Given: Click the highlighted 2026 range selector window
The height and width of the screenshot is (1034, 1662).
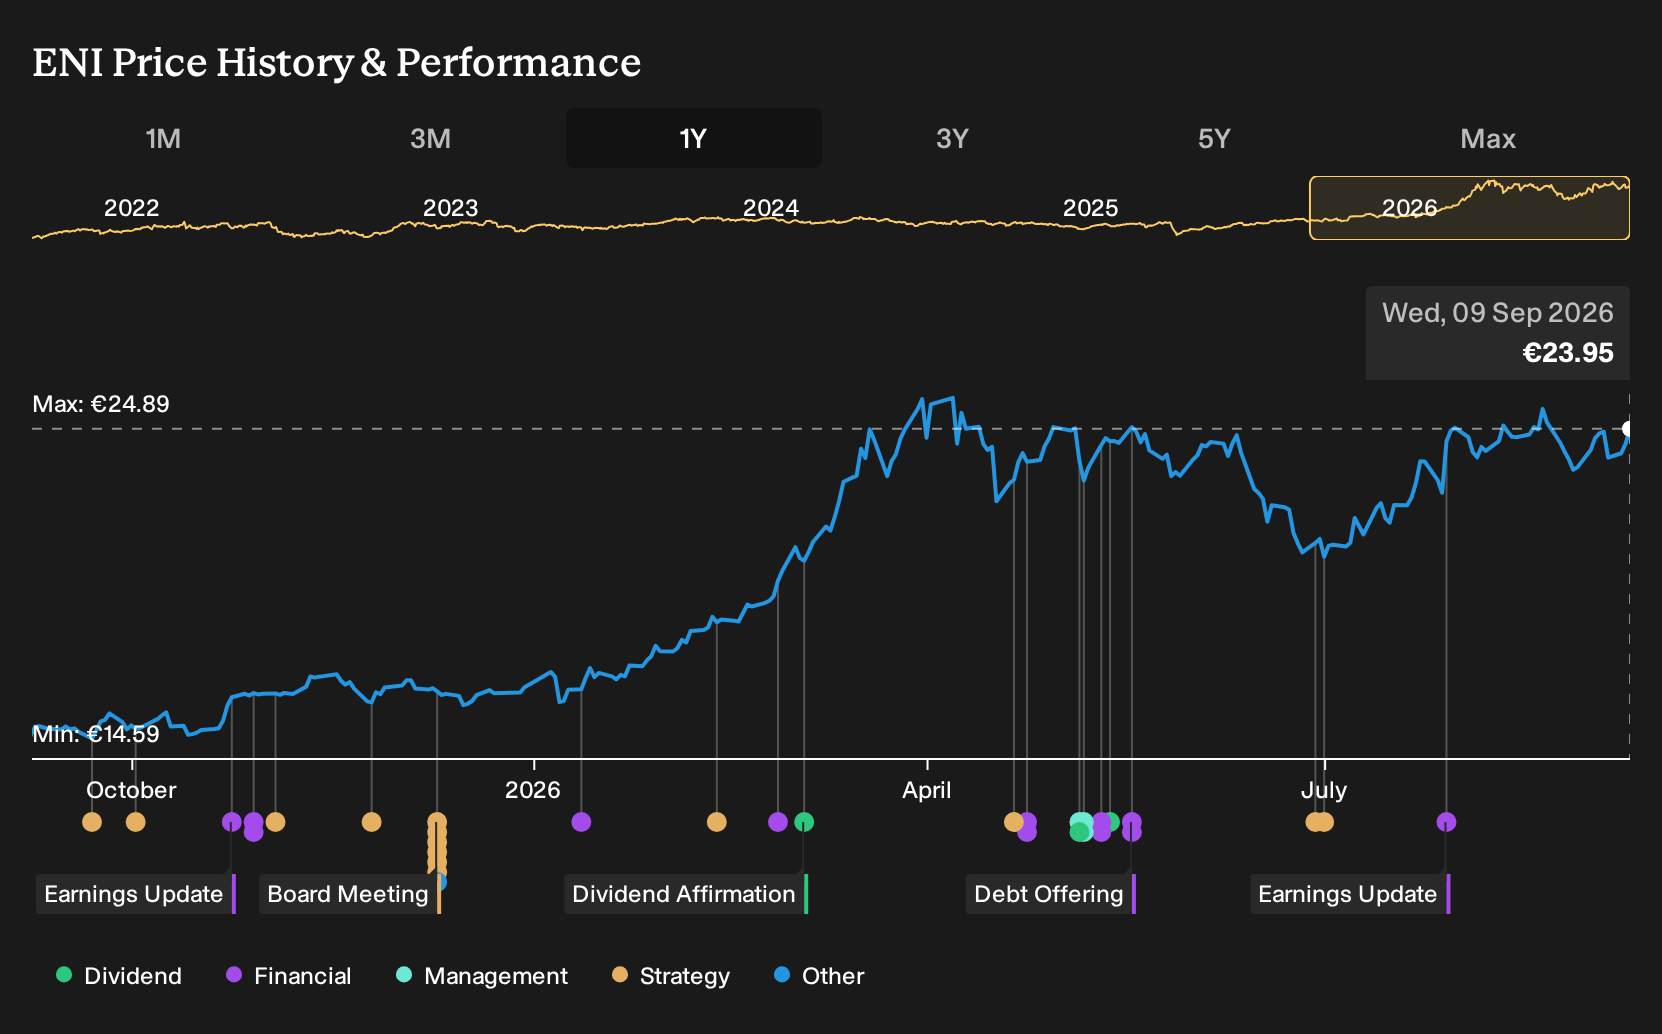Looking at the screenshot, I should [x=1469, y=208].
